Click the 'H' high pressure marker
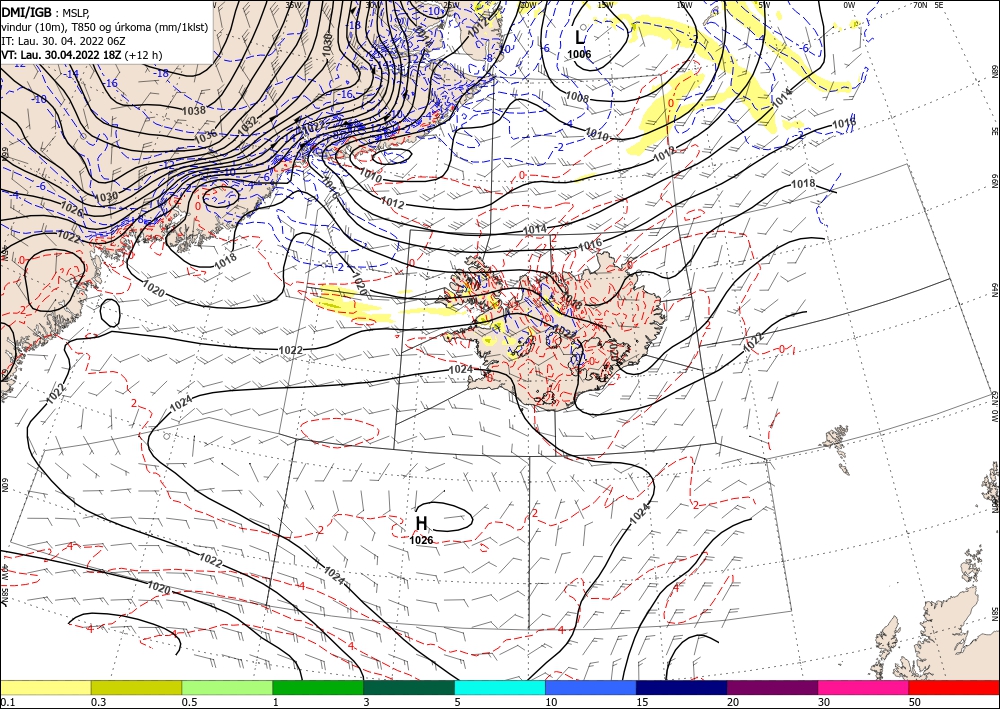This screenshot has width=1000, height=709. [x=421, y=523]
